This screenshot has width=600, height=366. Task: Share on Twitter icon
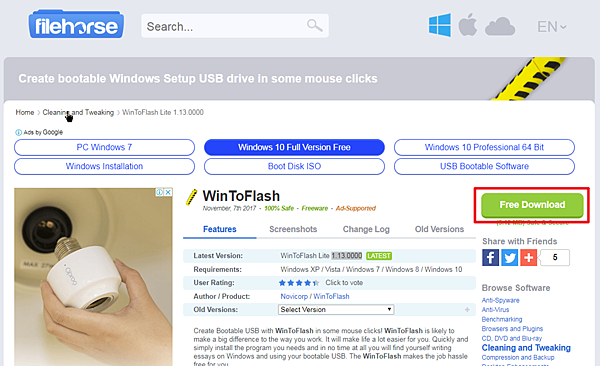click(509, 257)
